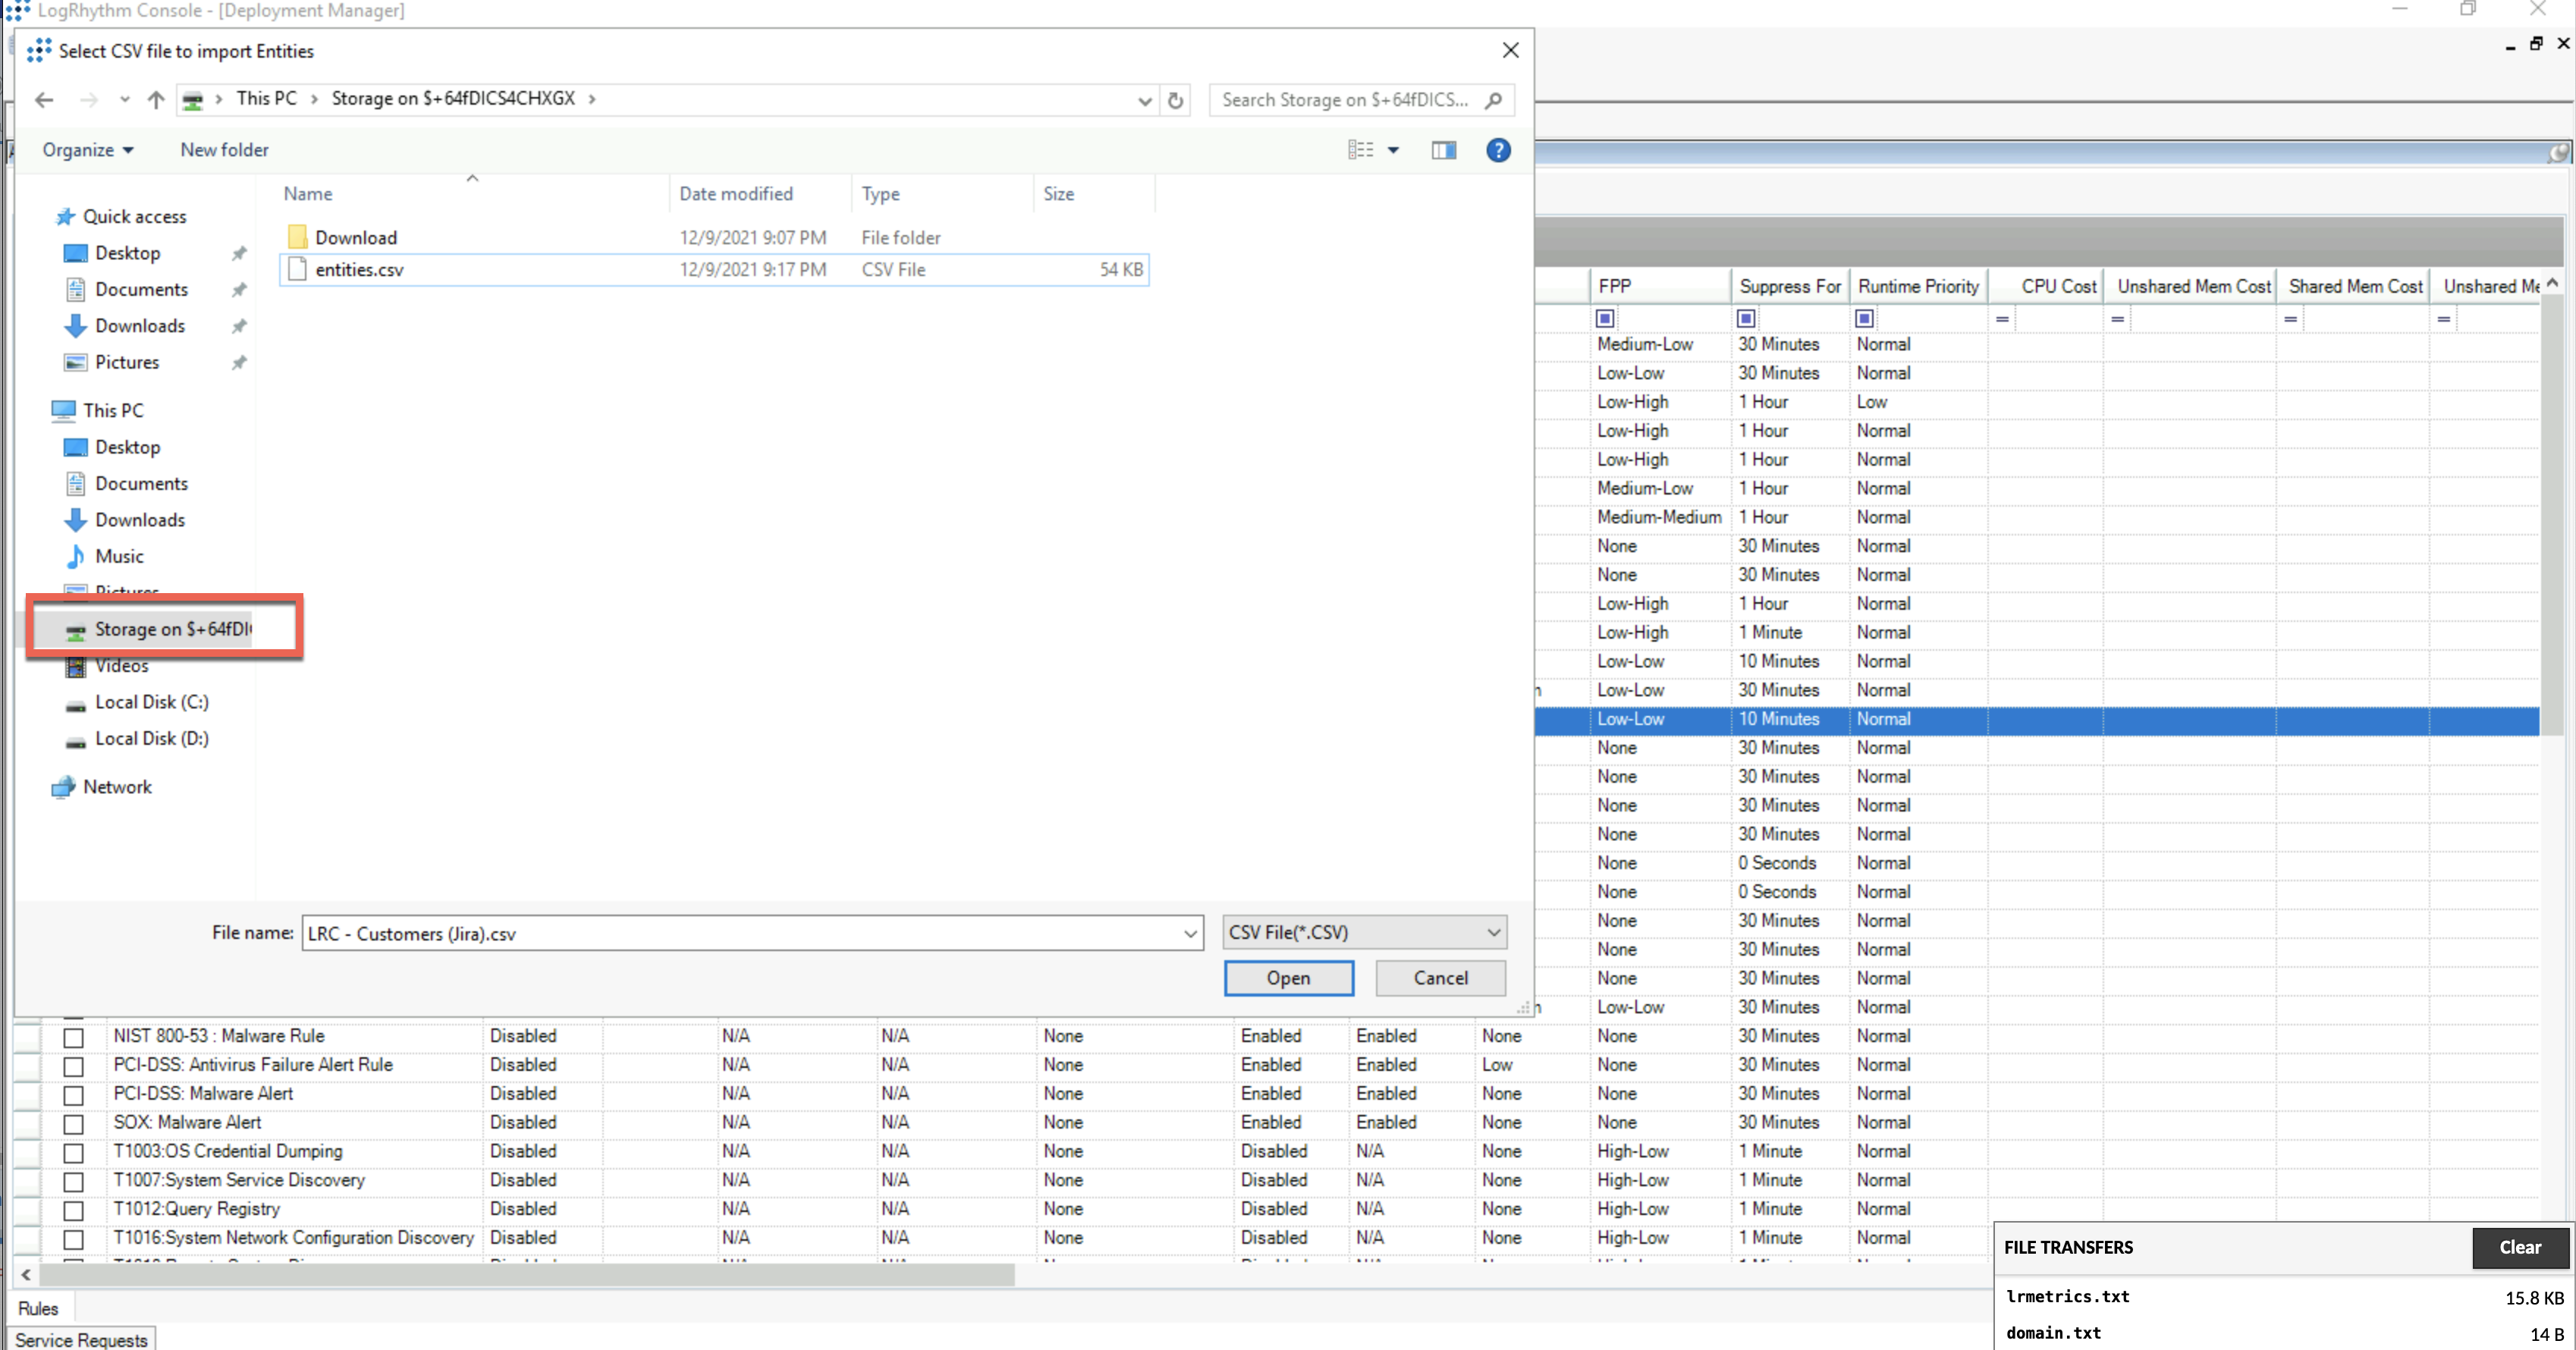Toggle the preview pane icon
The width and height of the screenshot is (2576, 1350).
[x=1443, y=150]
